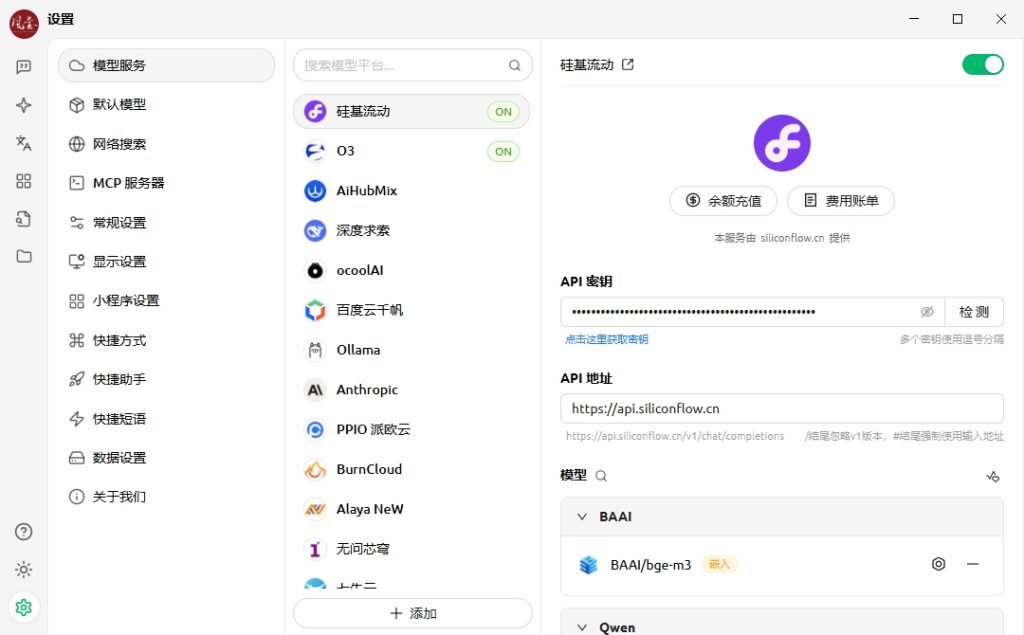This screenshot has height=635, width=1024.
Task: Open the chat assistant icon in left sidebar
Action: [24, 67]
